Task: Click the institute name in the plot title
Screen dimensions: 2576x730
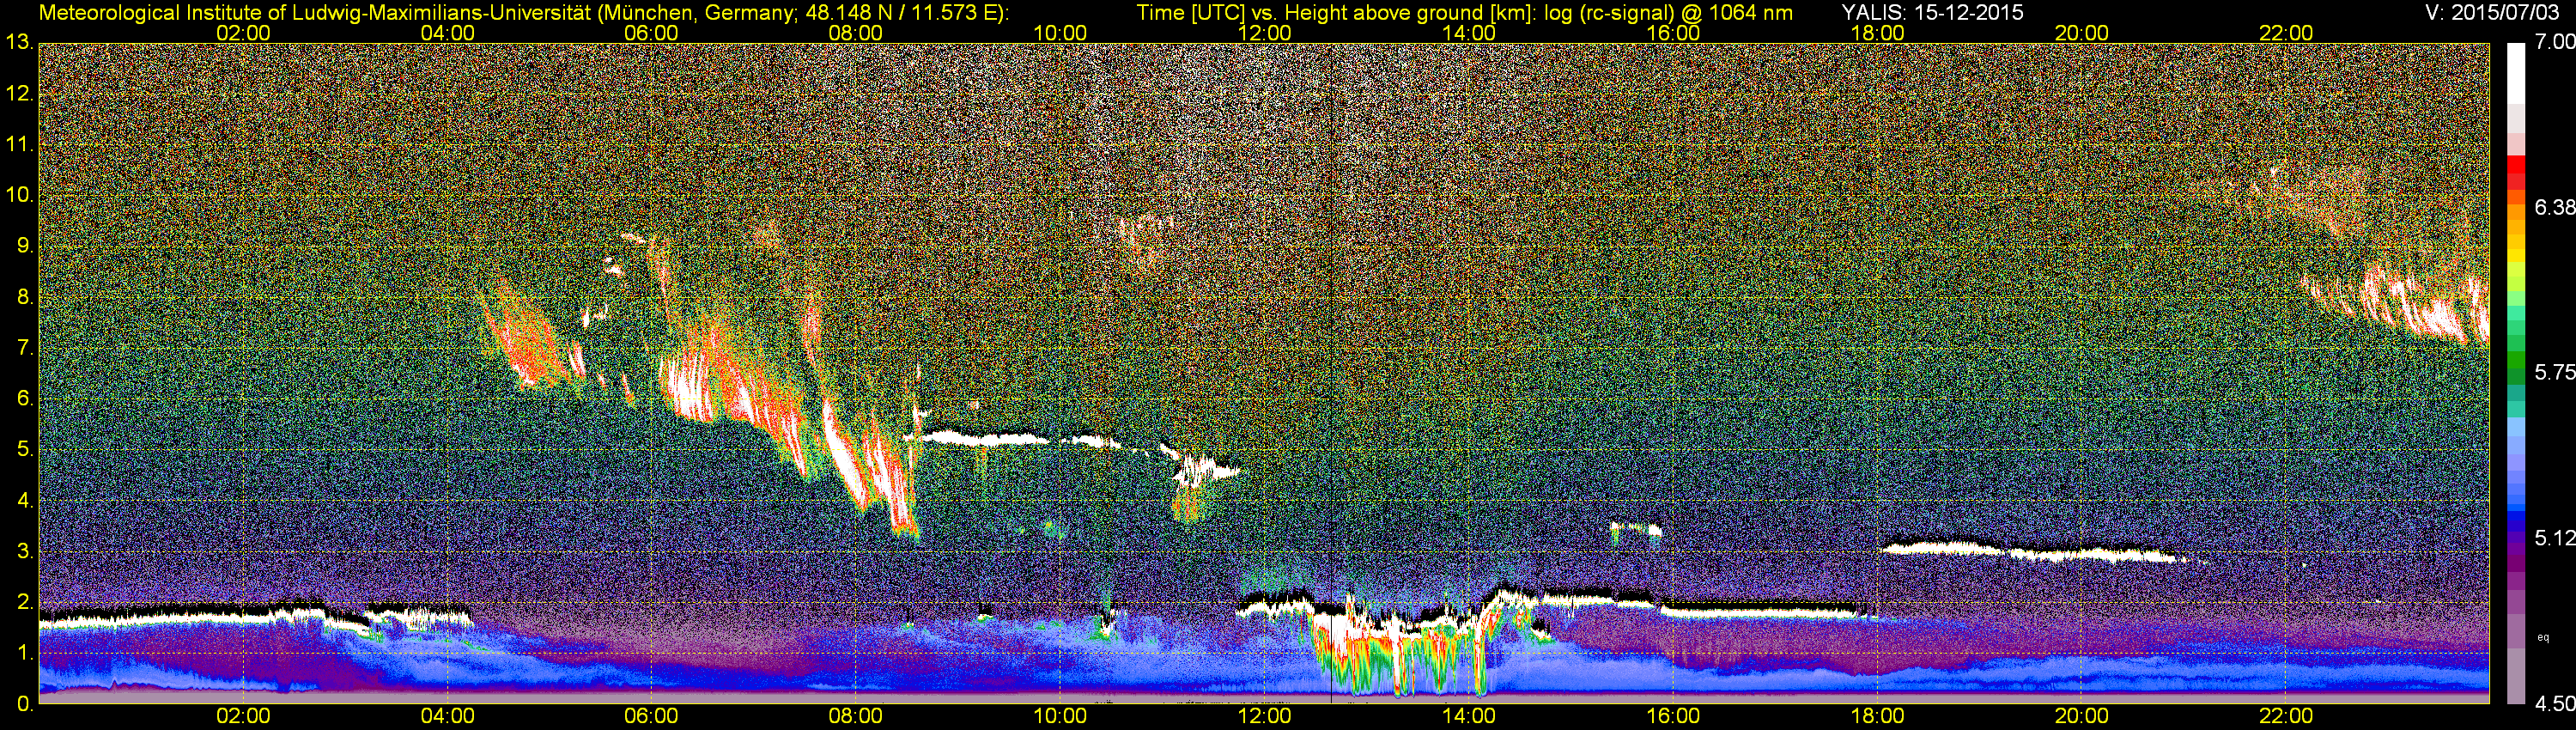Action: point(314,12)
